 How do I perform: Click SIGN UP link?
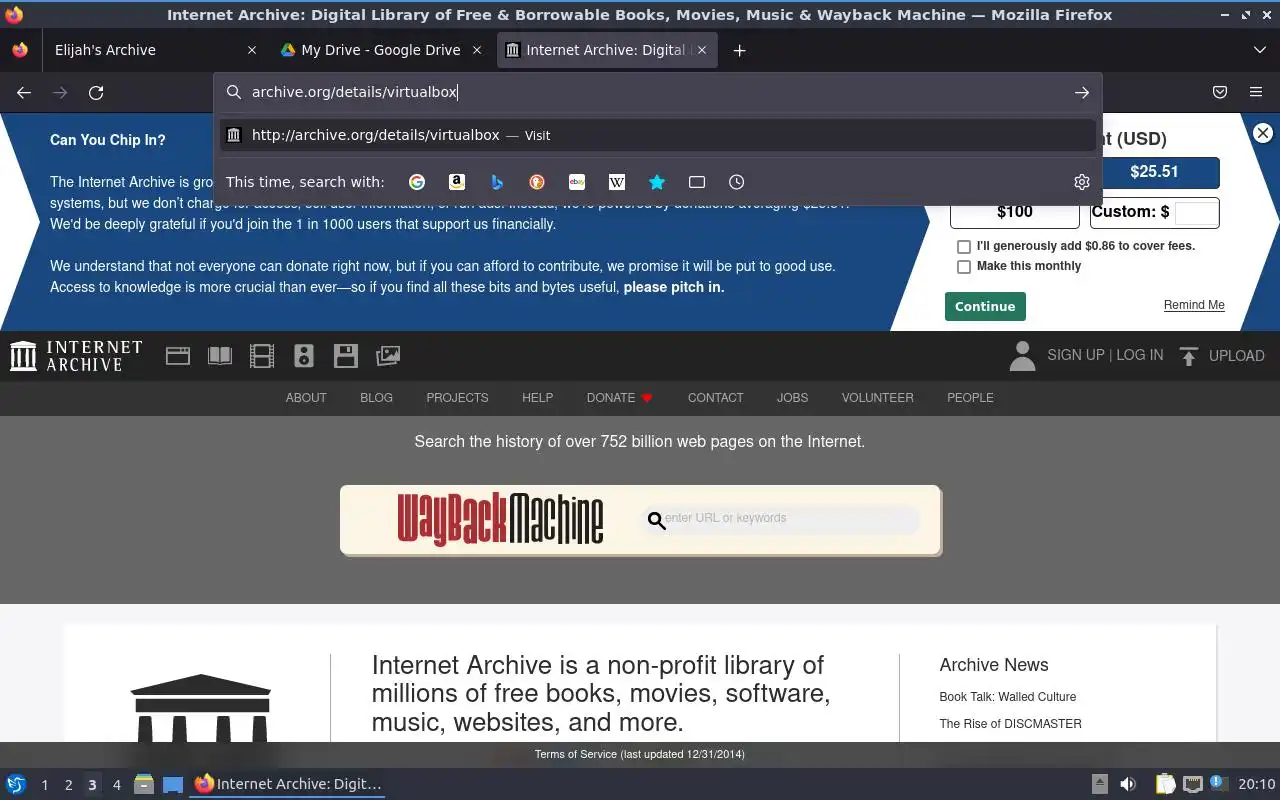pyautogui.click(x=1075, y=355)
